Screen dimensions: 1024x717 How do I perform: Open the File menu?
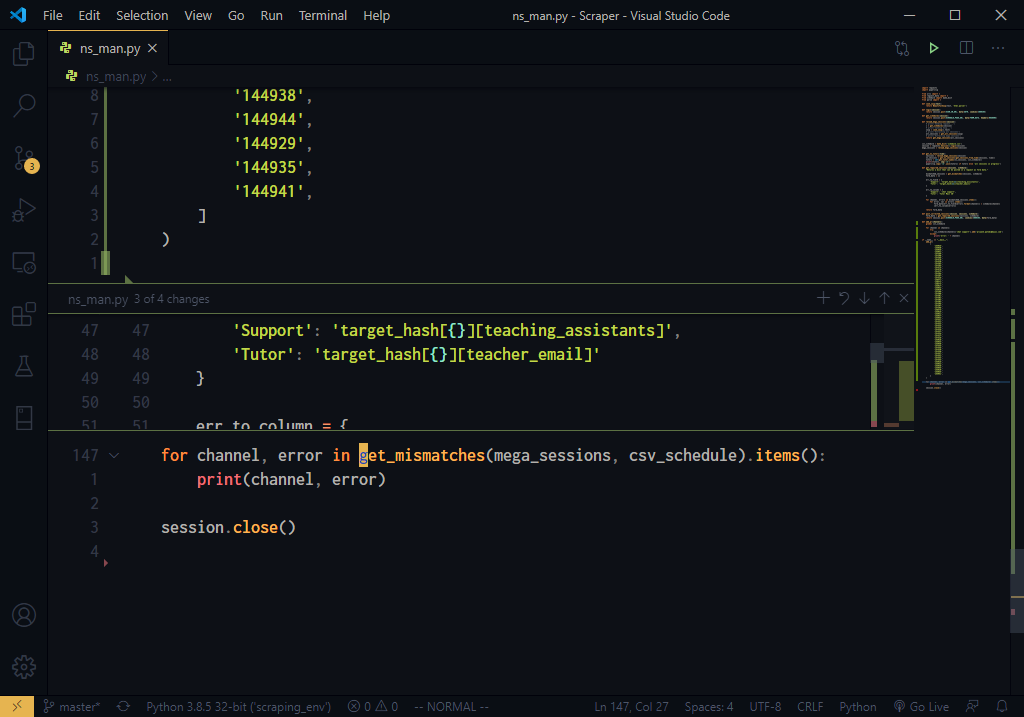[53, 16]
